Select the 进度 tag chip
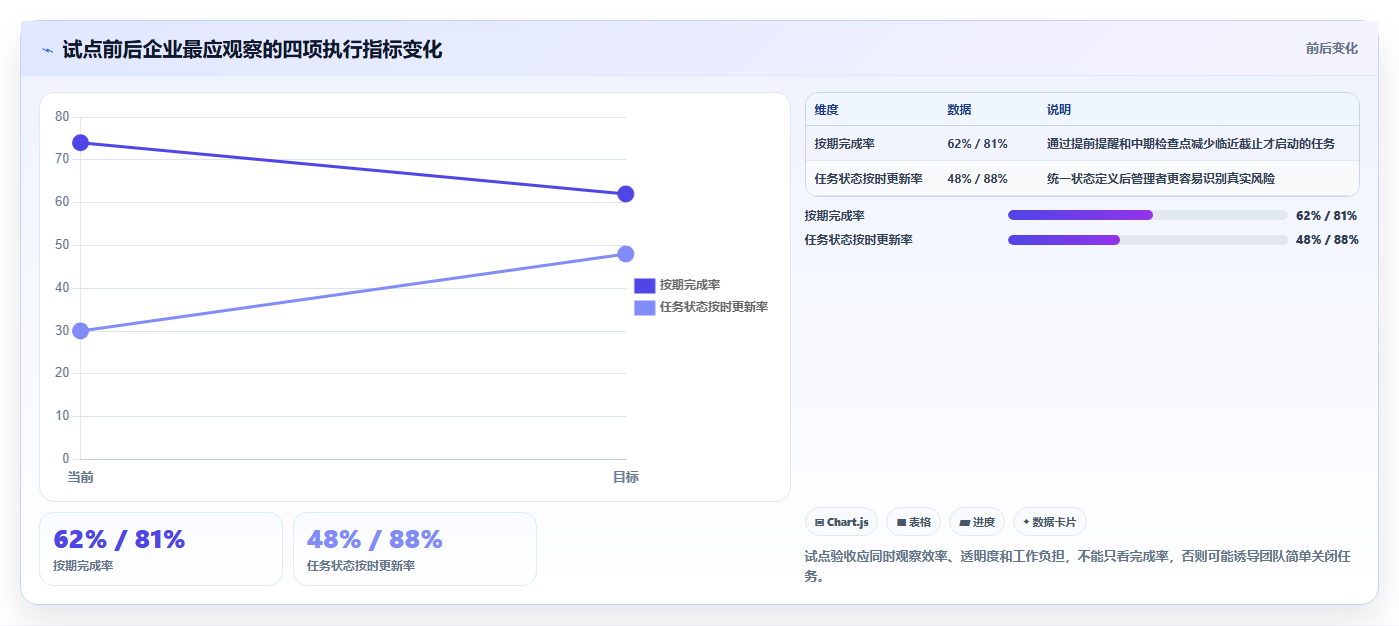 [x=977, y=522]
